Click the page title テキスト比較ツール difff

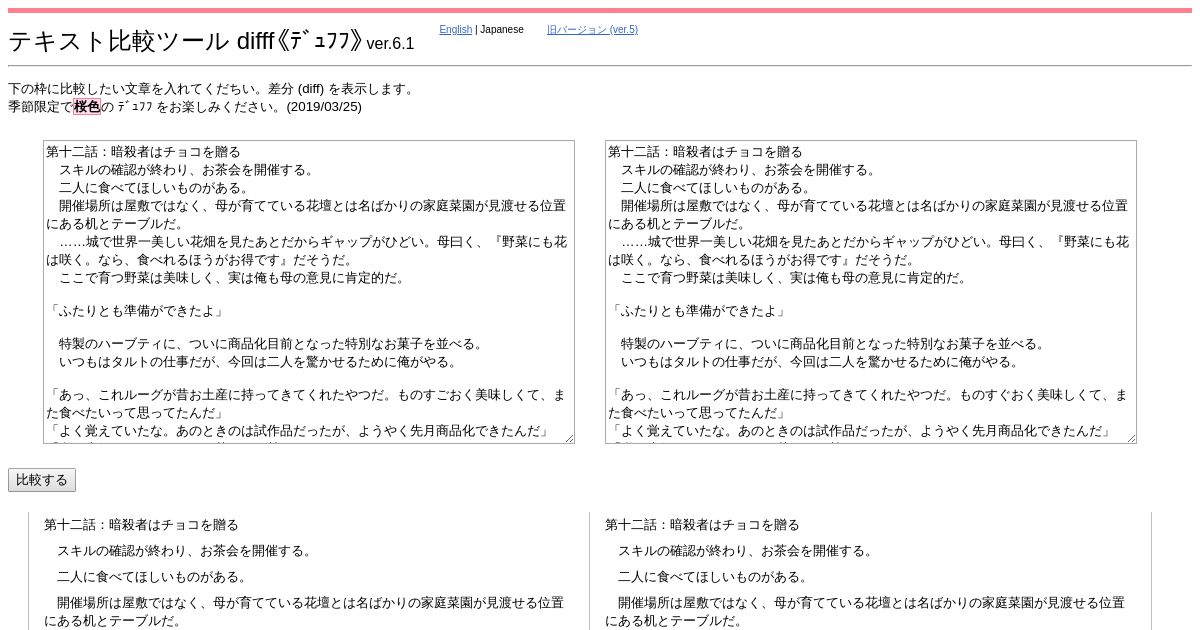coord(184,41)
